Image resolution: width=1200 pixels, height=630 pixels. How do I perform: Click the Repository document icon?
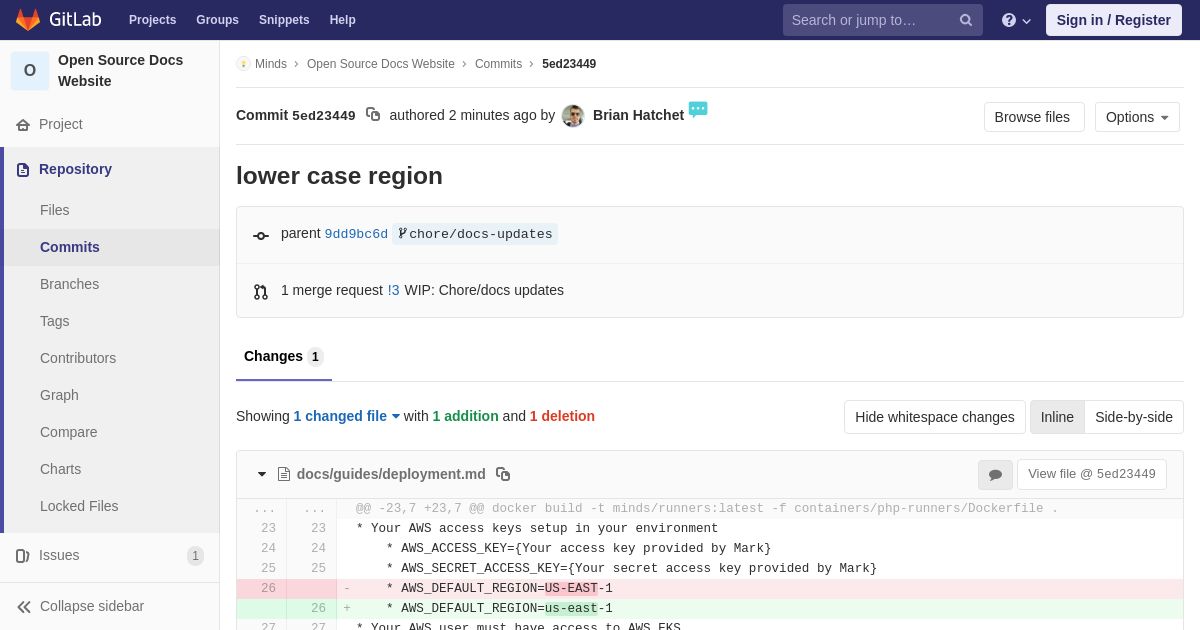coord(23,170)
